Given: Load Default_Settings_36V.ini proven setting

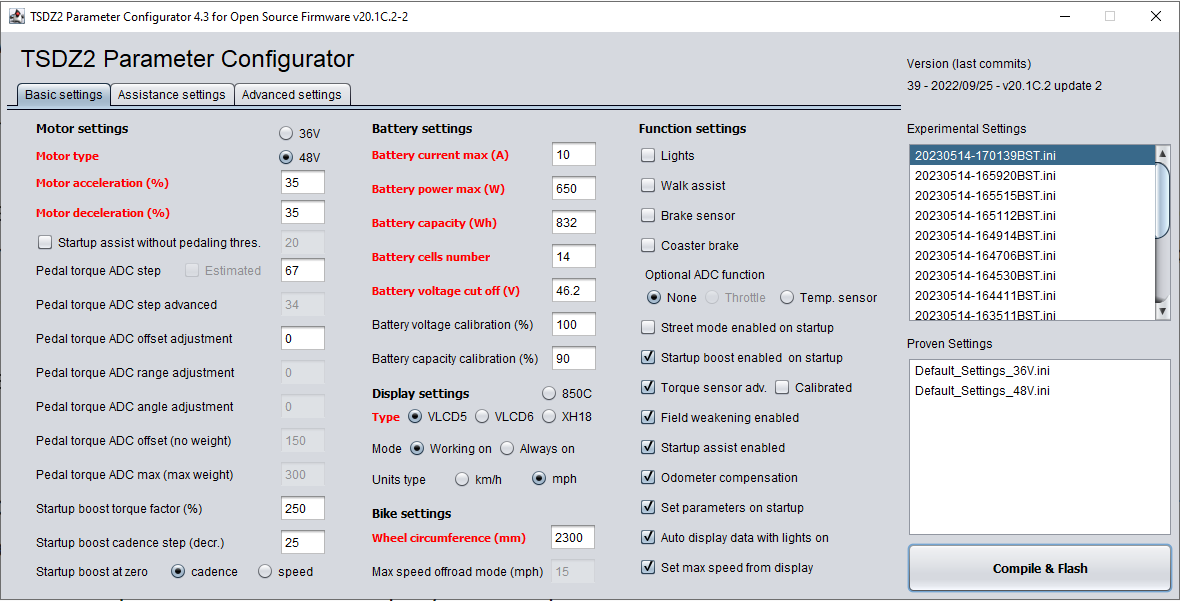Looking at the screenshot, I should [1039, 371].
